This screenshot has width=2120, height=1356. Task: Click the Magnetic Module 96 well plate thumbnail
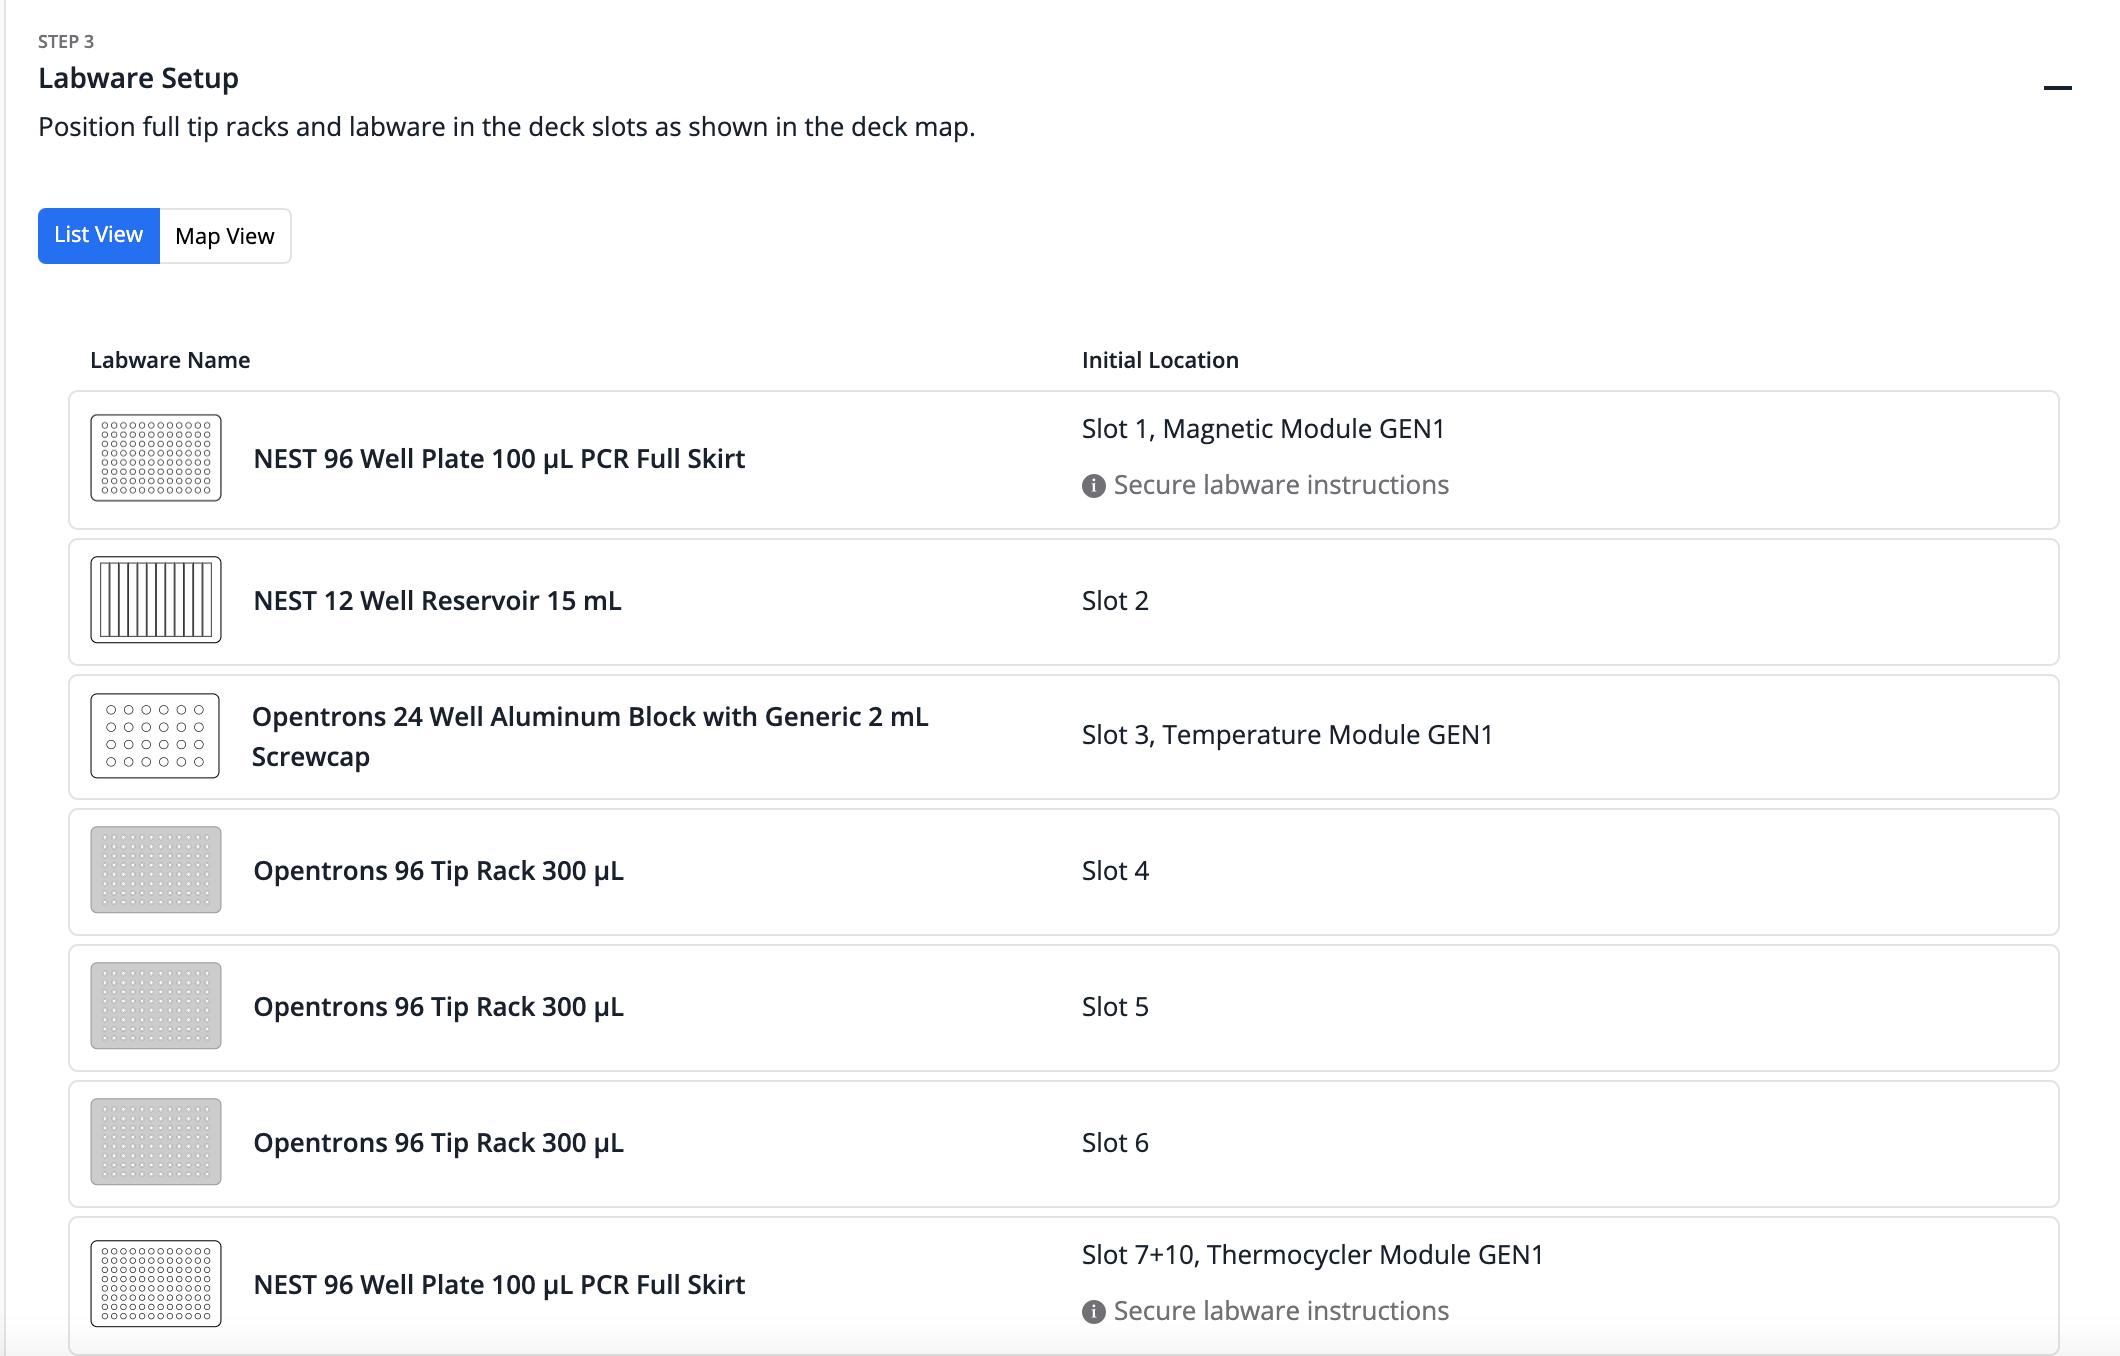click(x=156, y=458)
